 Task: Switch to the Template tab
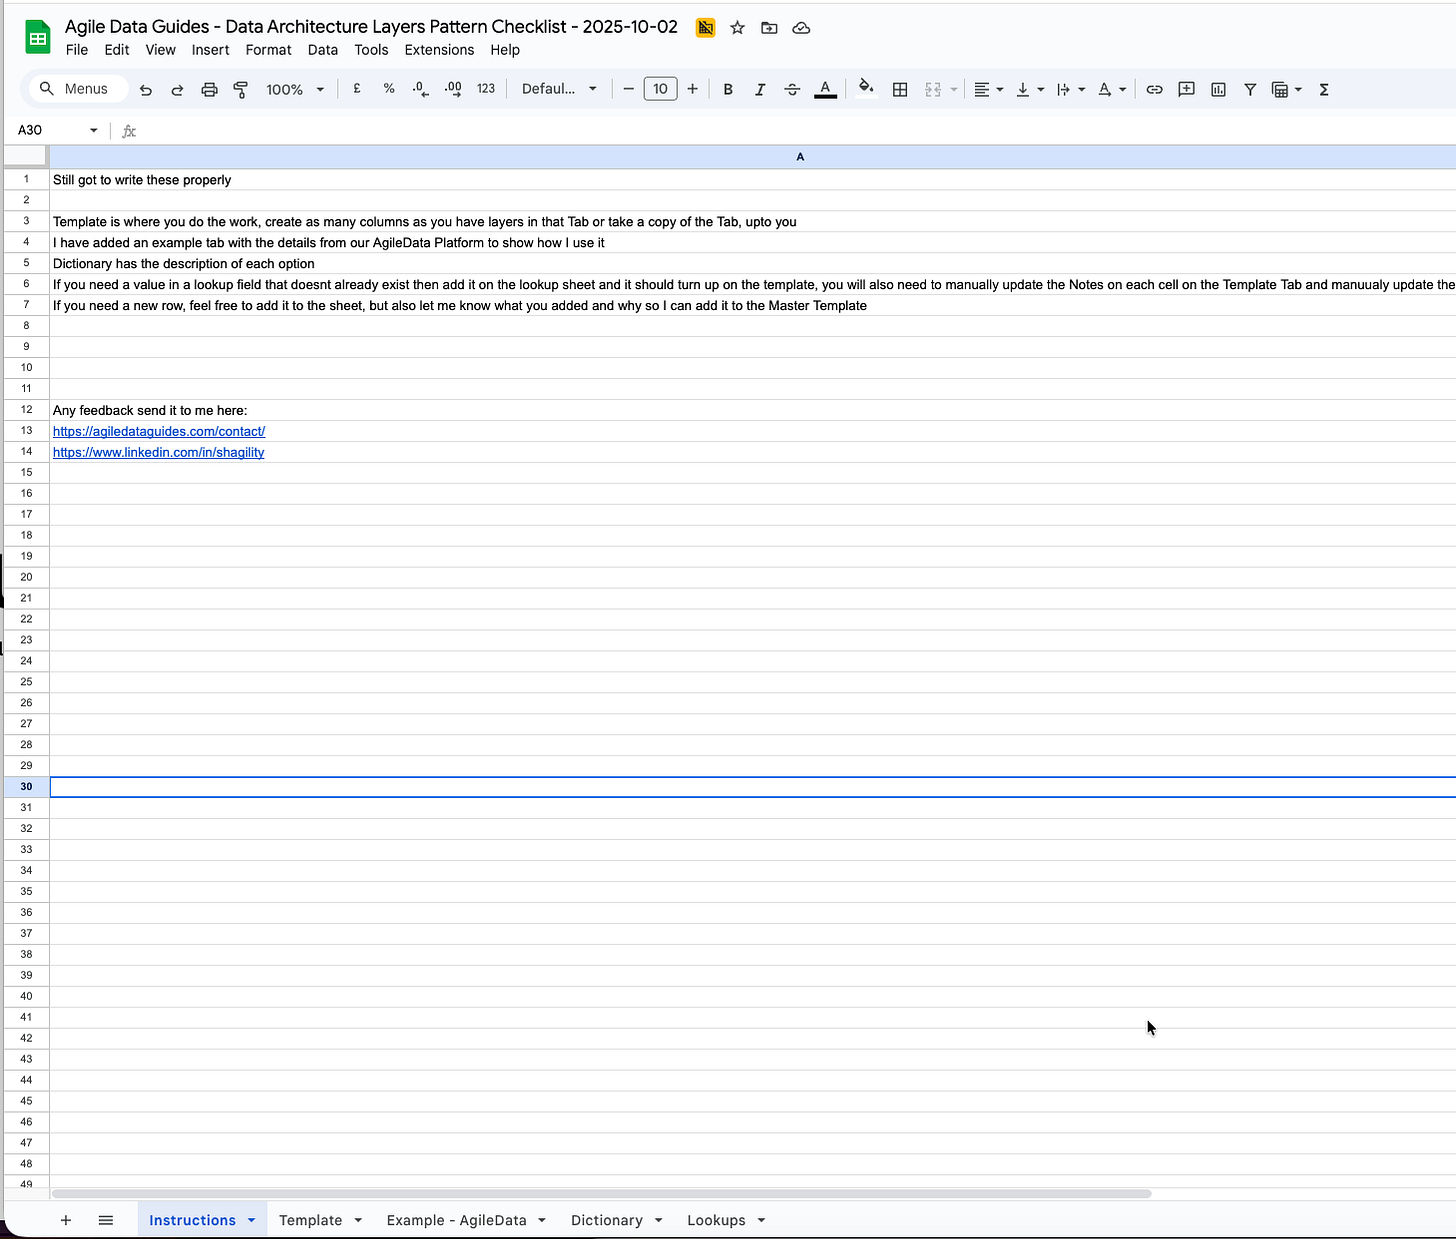[x=310, y=1220]
